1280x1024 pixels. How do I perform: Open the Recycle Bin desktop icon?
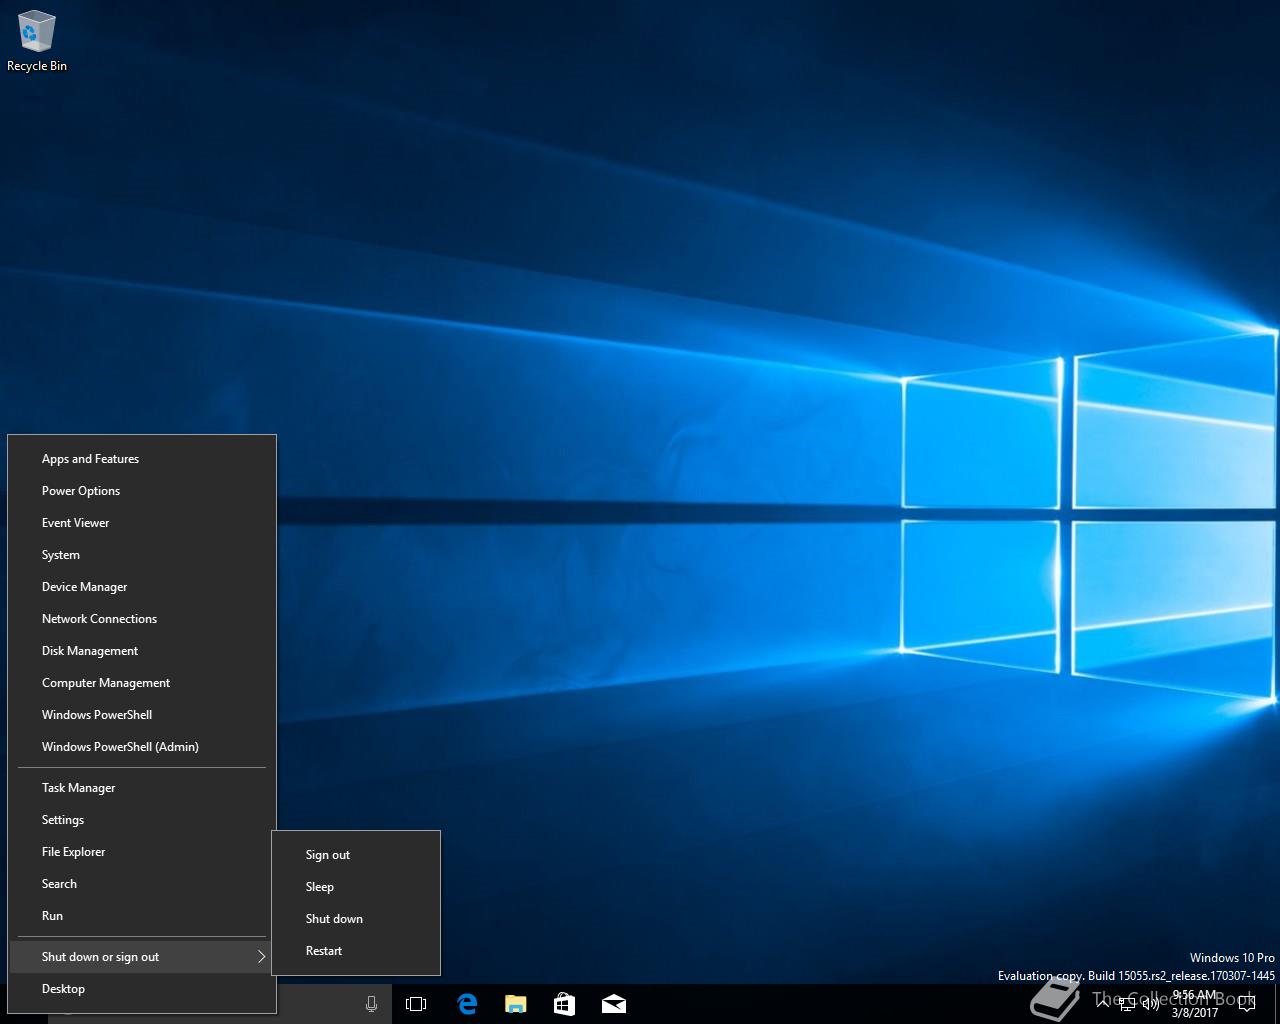tap(37, 42)
